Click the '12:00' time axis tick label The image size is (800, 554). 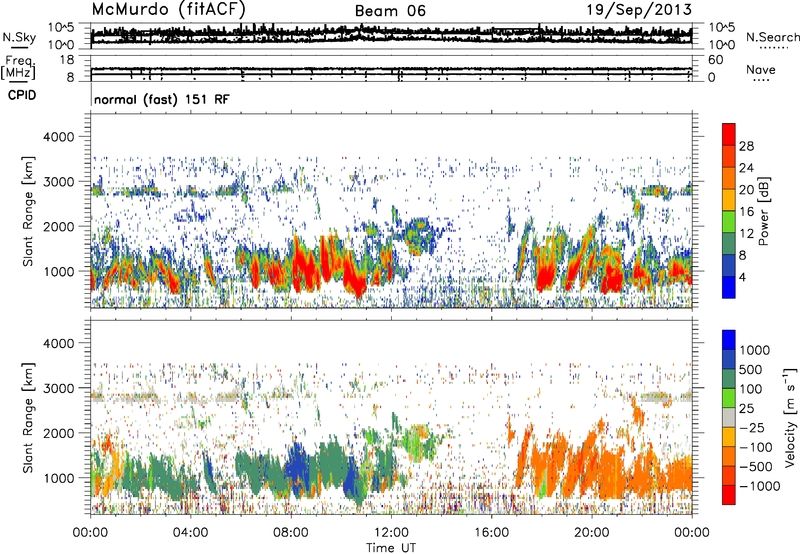pos(391,533)
